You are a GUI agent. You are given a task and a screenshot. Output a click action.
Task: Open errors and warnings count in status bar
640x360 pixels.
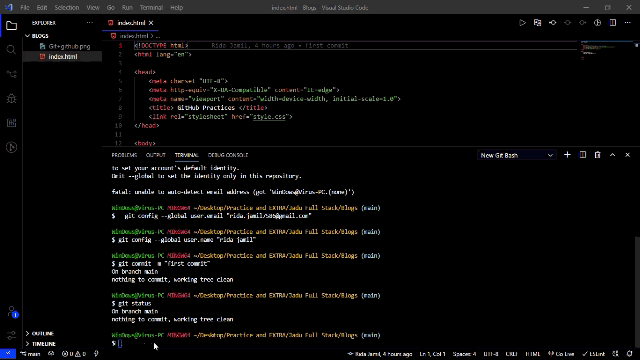pos(74,354)
